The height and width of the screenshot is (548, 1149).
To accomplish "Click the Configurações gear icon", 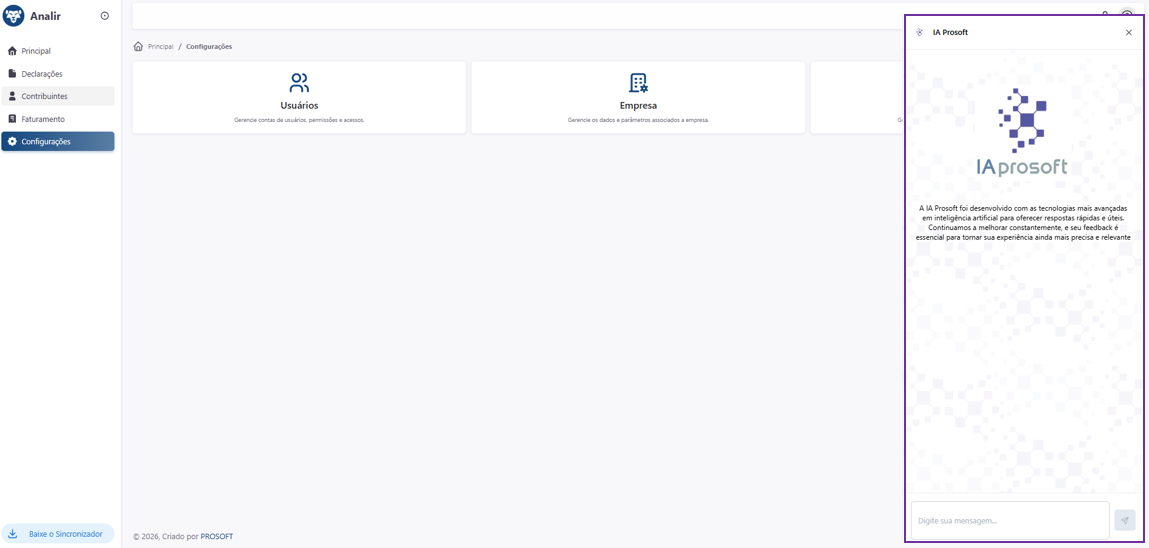I will tap(12, 141).
